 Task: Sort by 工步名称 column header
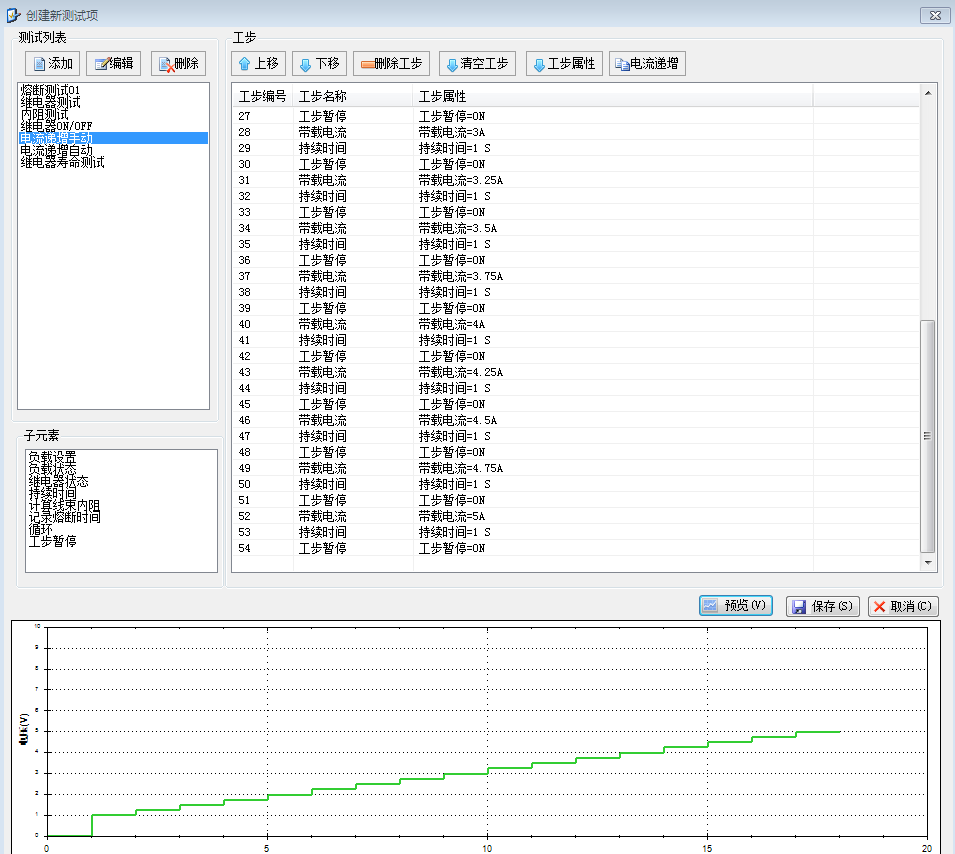[353, 96]
